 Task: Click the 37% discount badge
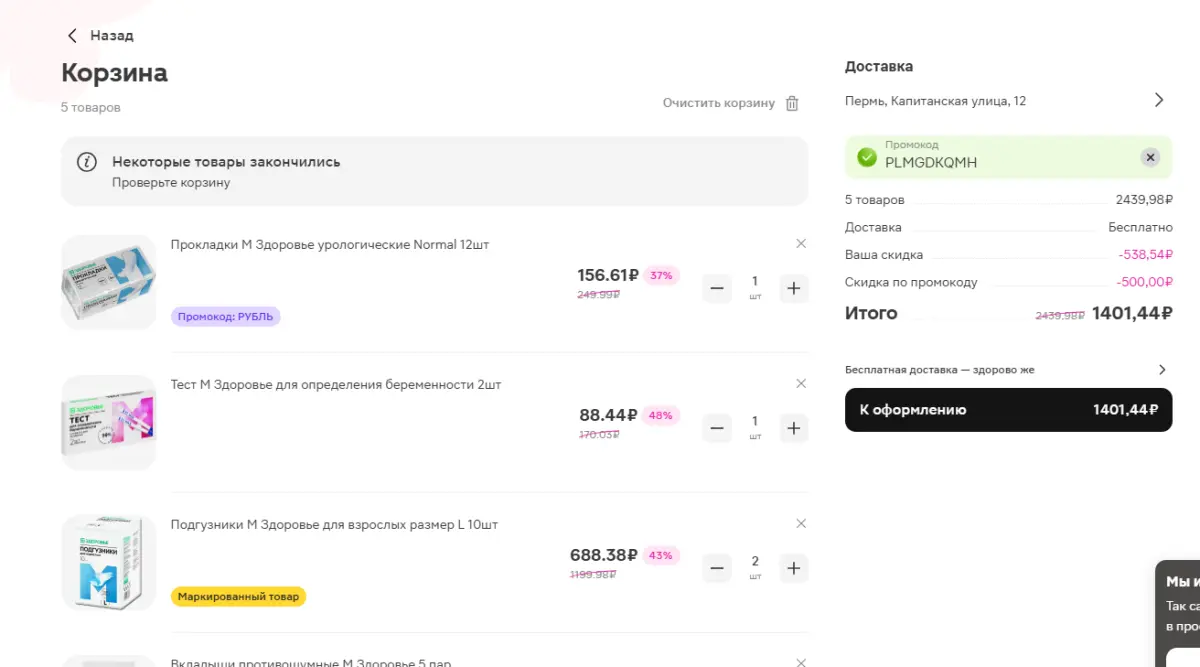click(x=661, y=275)
